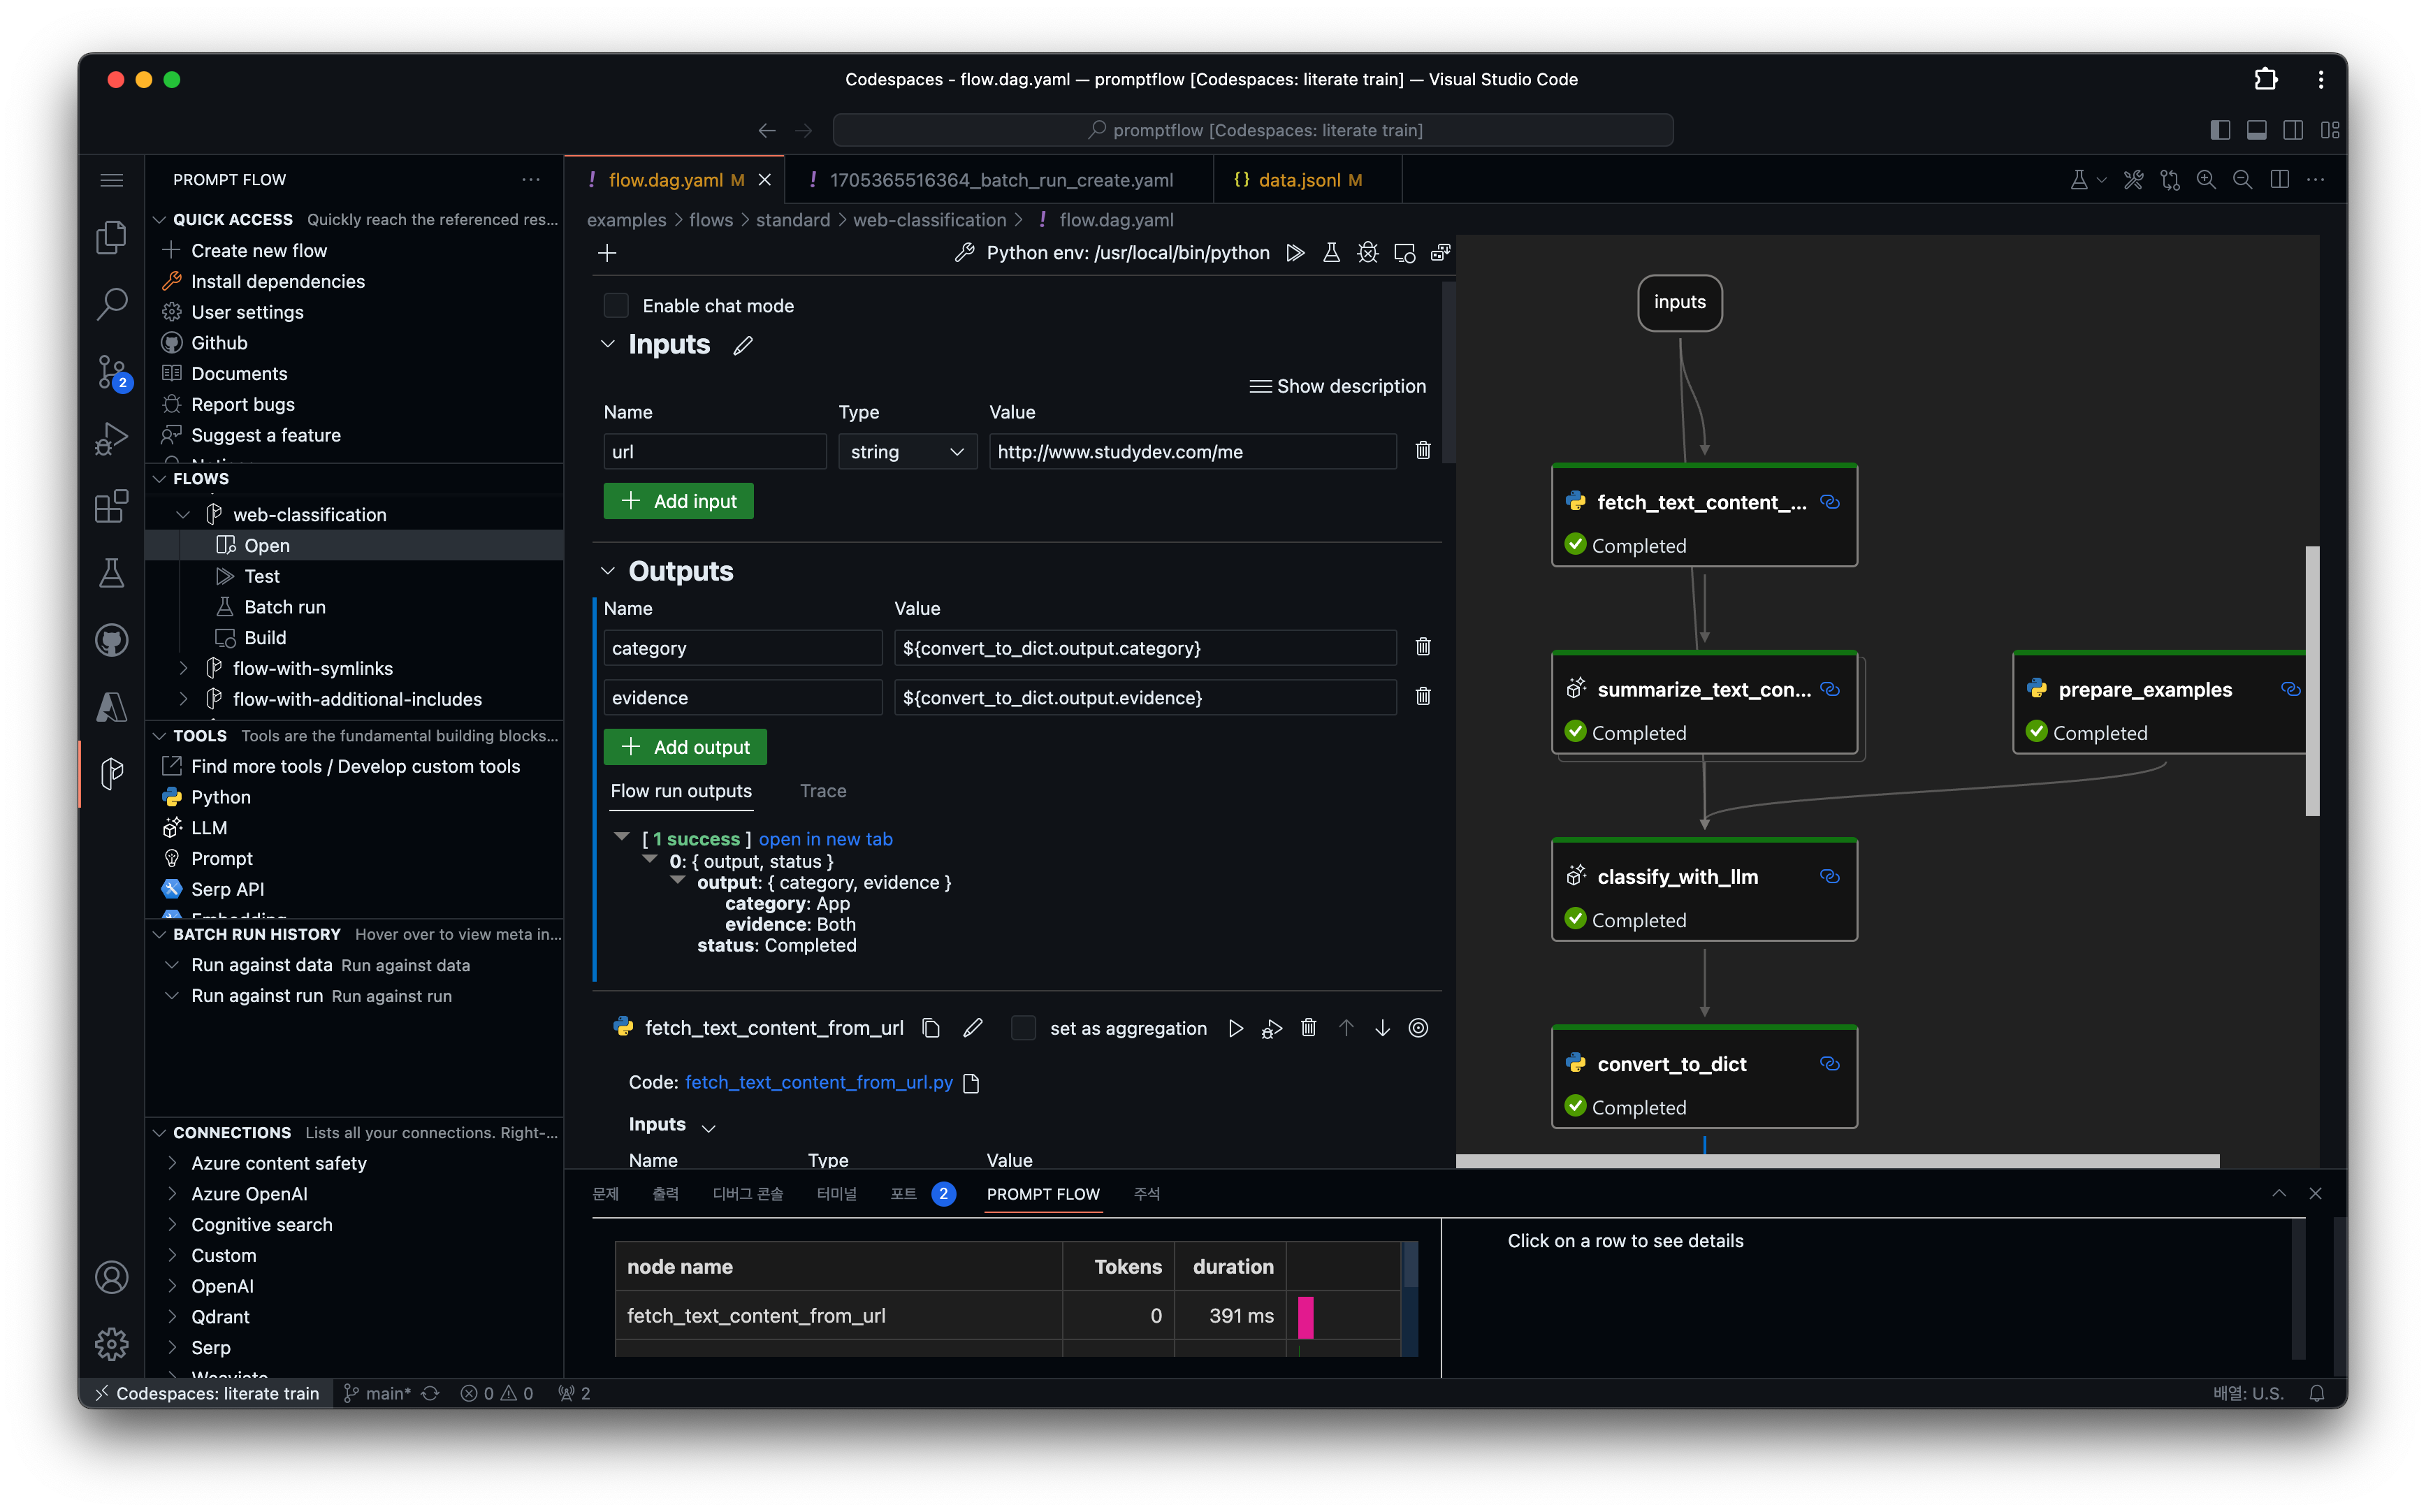Open the Extensions view
Viewport: 2426px width, 1512px height.
pyautogui.click(x=112, y=506)
